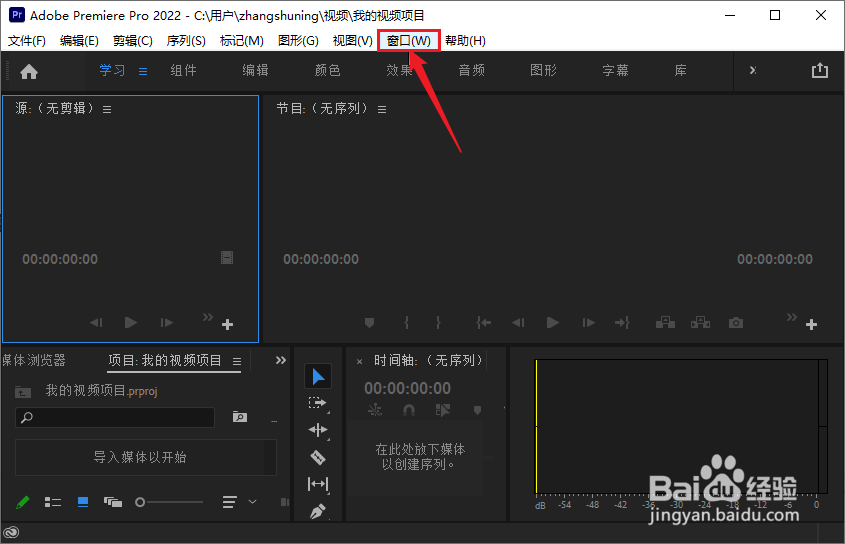Go to Out point in Program monitor

click(622, 323)
